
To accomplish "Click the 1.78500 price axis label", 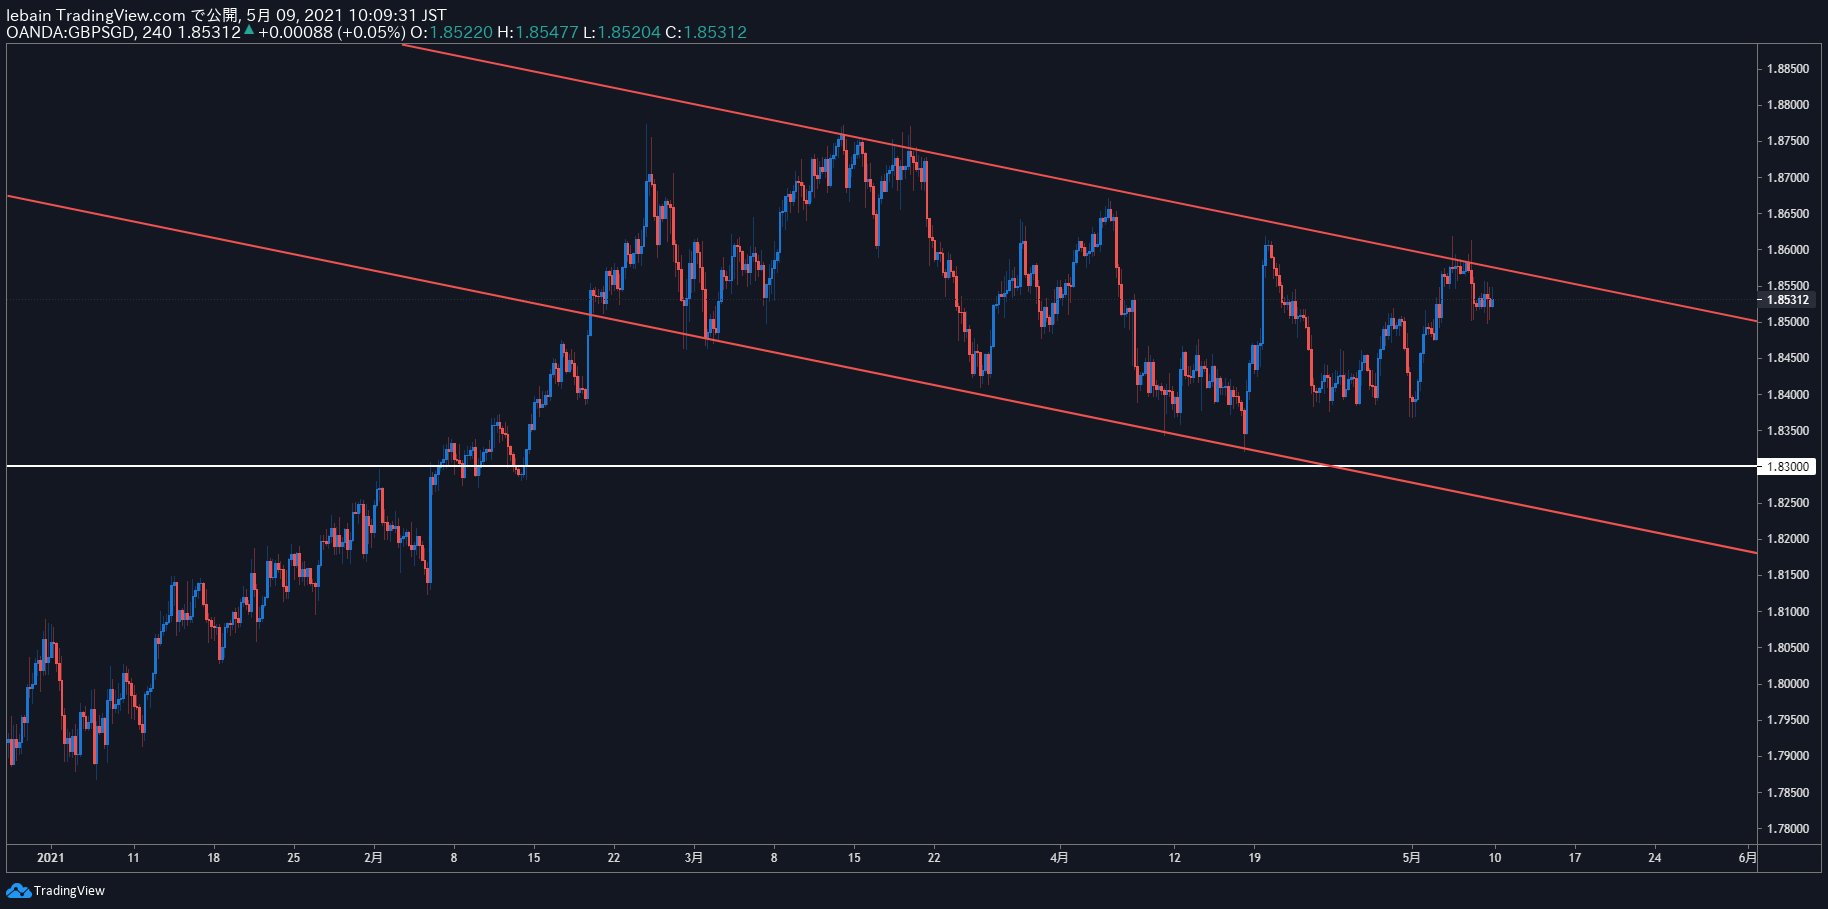I will pos(1787,793).
